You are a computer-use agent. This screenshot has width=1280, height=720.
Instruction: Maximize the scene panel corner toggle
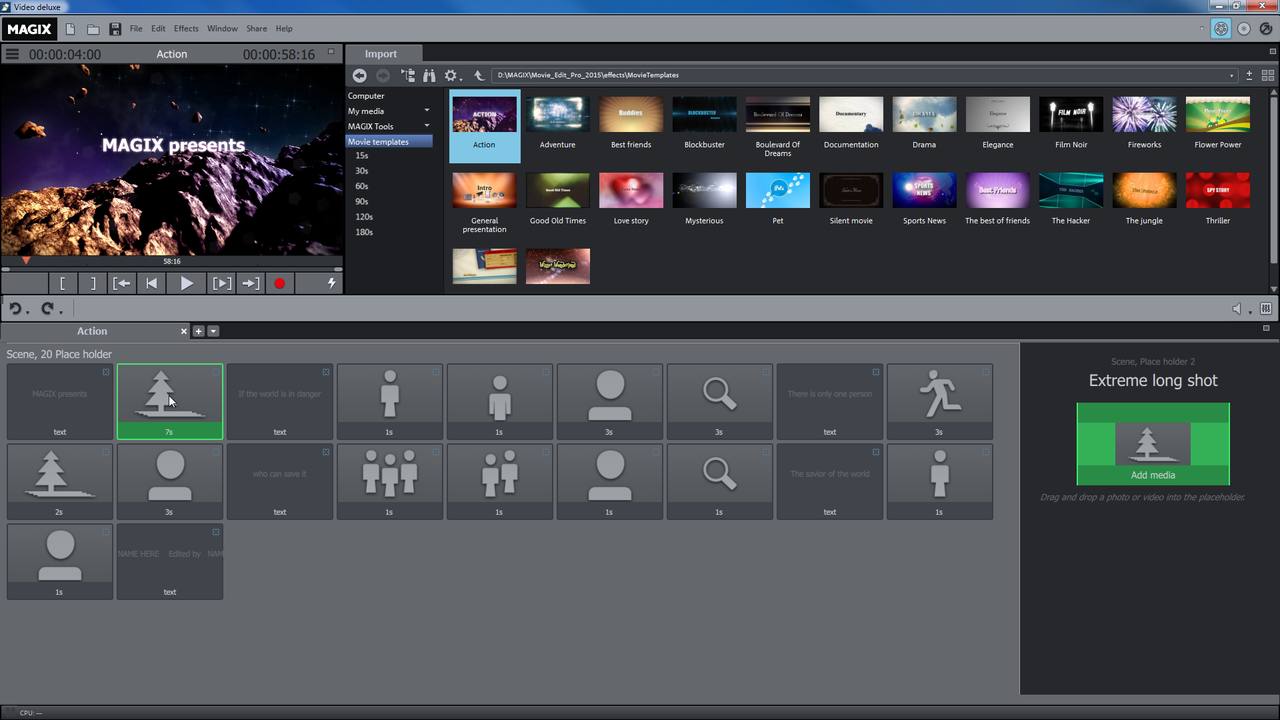pyautogui.click(x=1266, y=328)
